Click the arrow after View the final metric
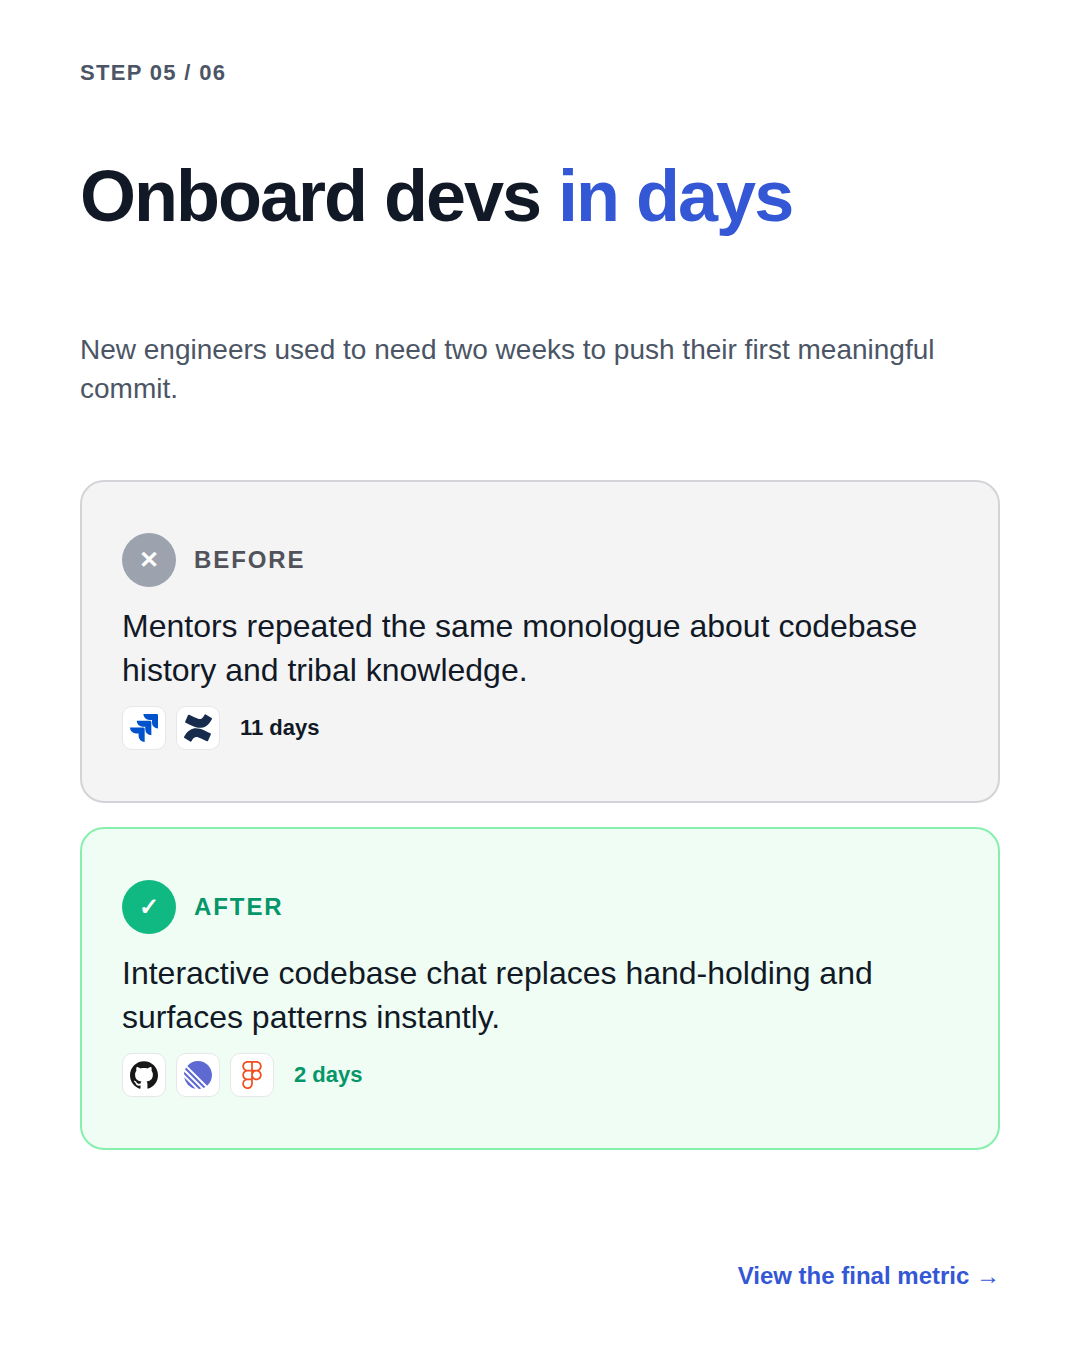The image size is (1080, 1350). coord(988,1278)
